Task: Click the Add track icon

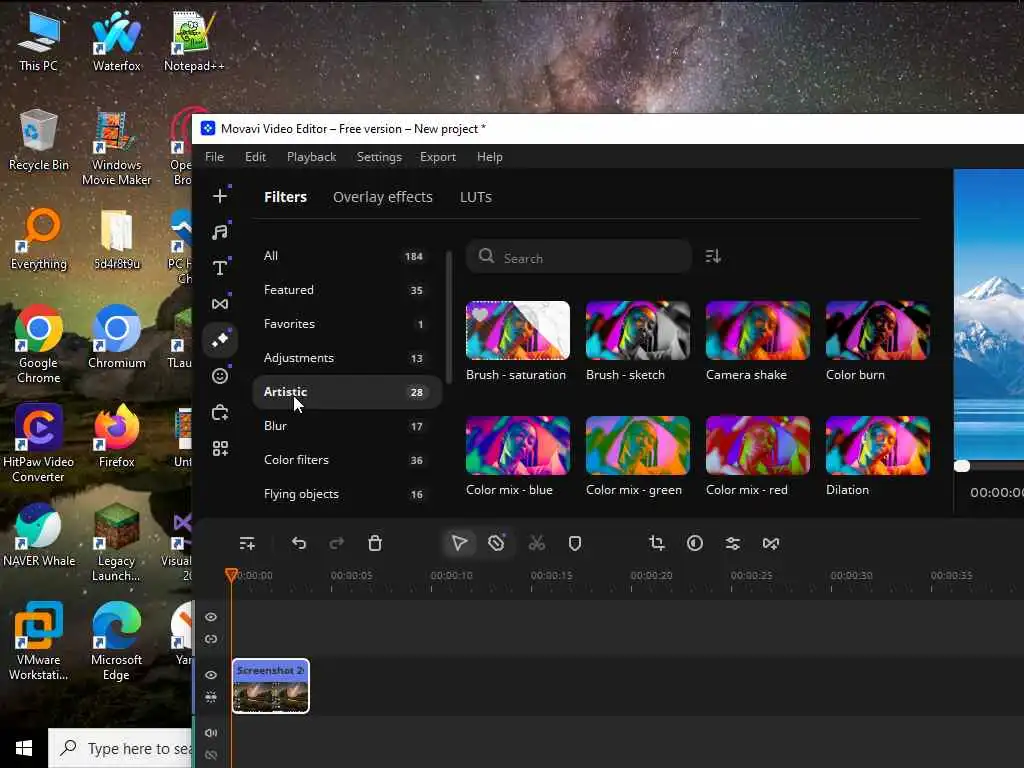Action: pos(247,543)
